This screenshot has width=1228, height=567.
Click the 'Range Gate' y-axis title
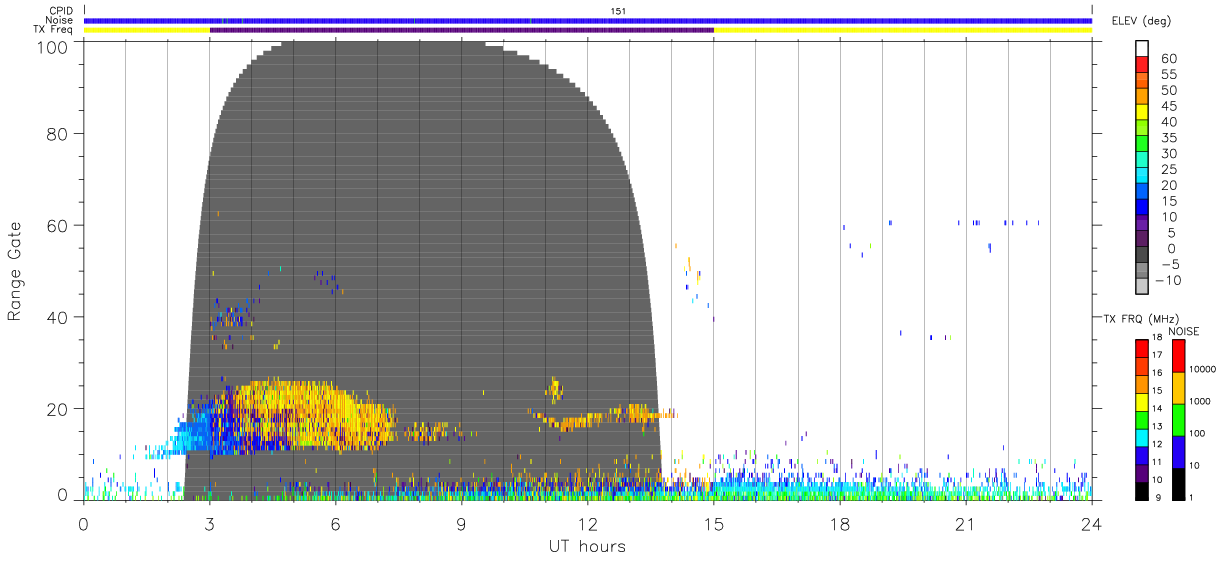15,270
